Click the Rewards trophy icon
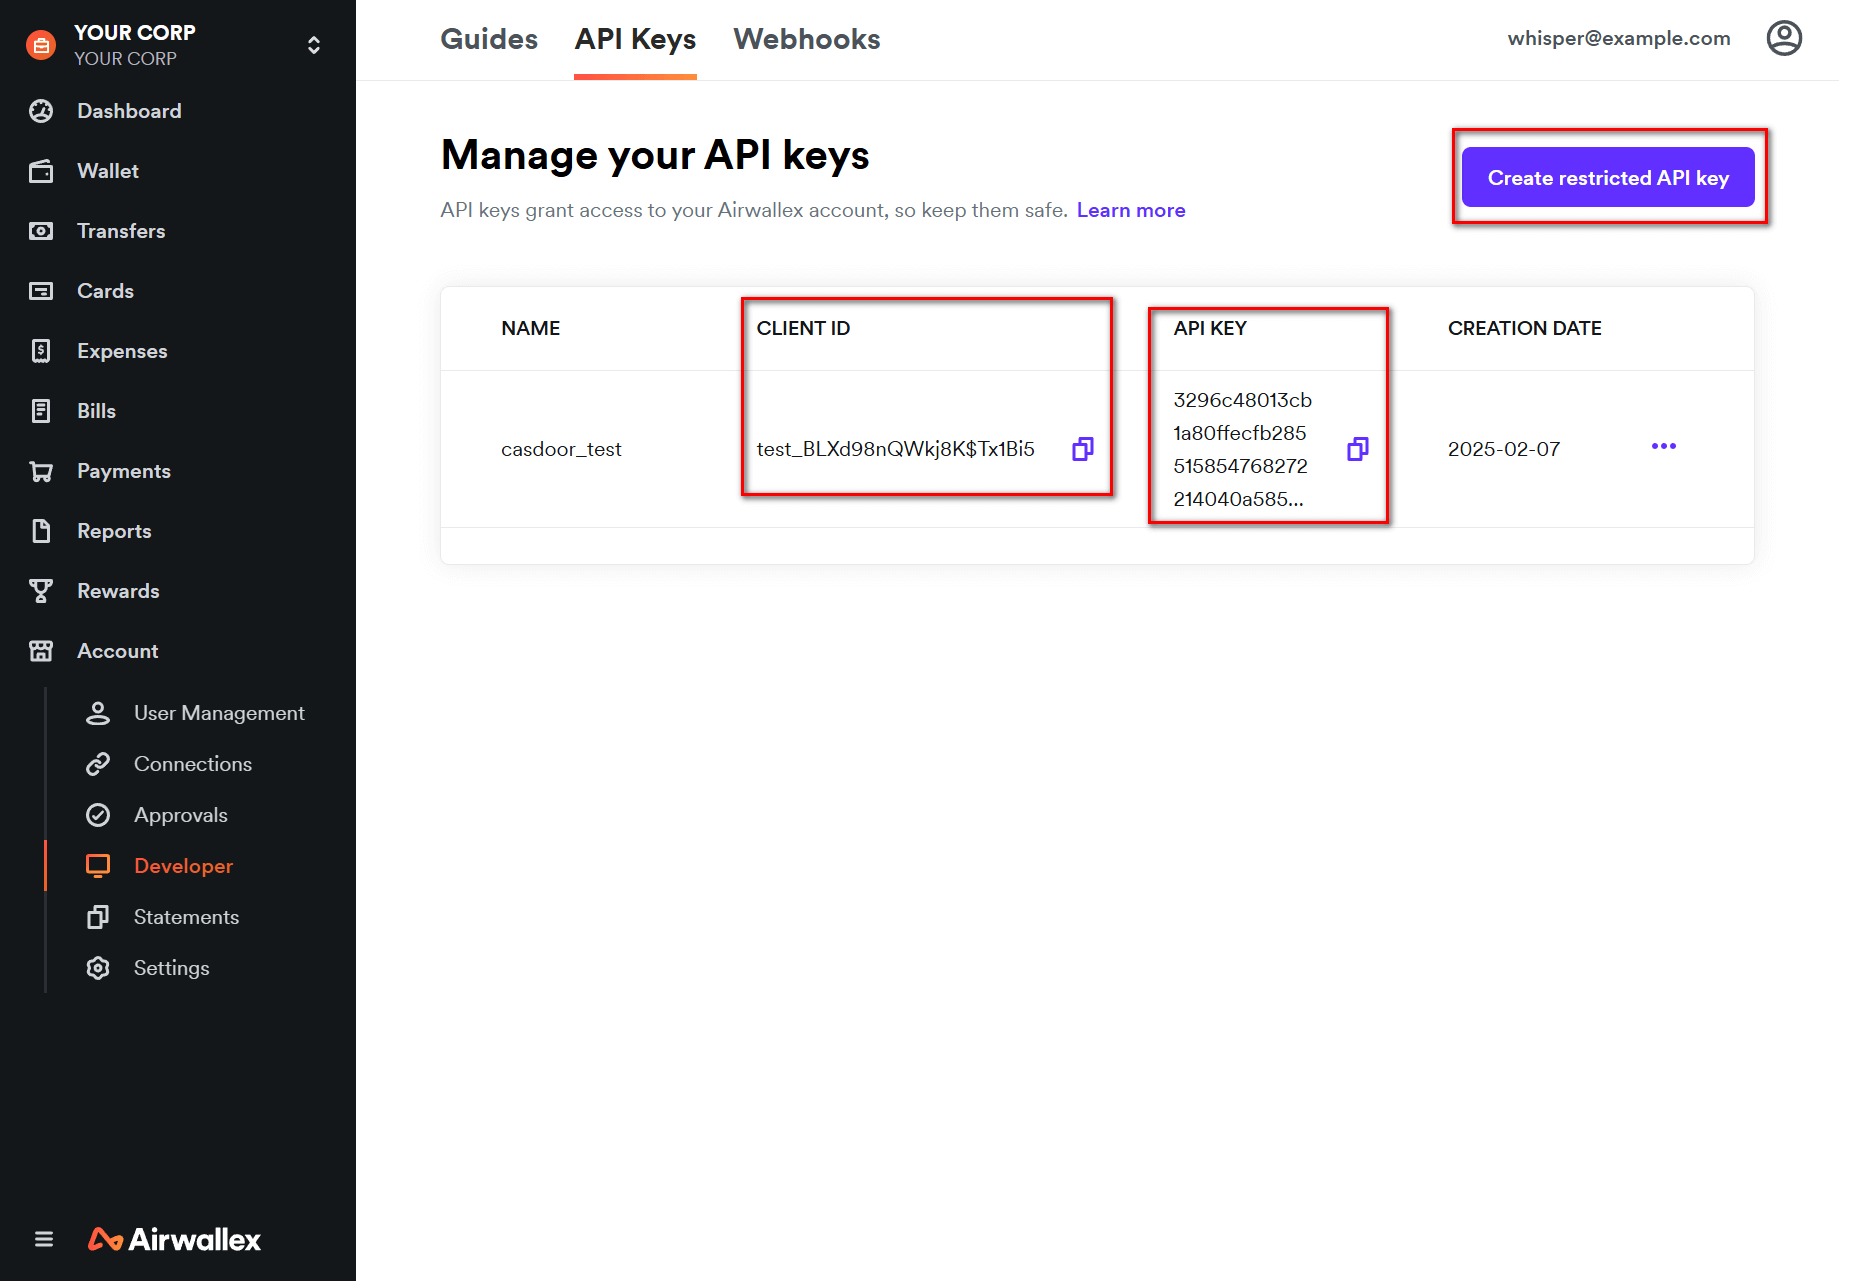This screenshot has height=1281, width=1857. tap(41, 590)
